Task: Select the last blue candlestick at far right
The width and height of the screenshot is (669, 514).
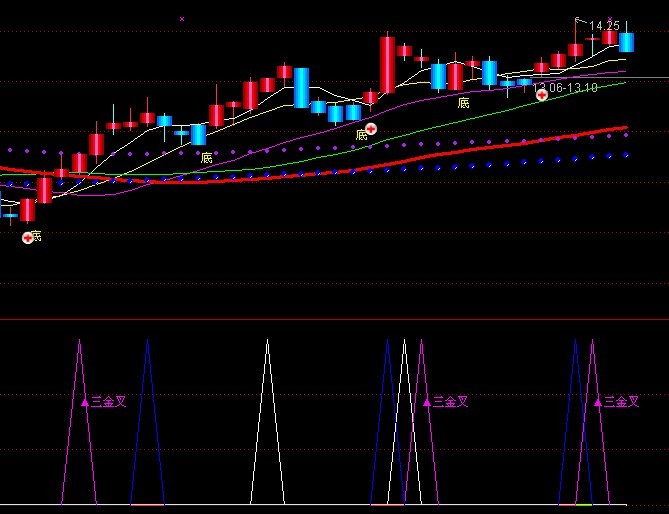Action: coord(626,42)
